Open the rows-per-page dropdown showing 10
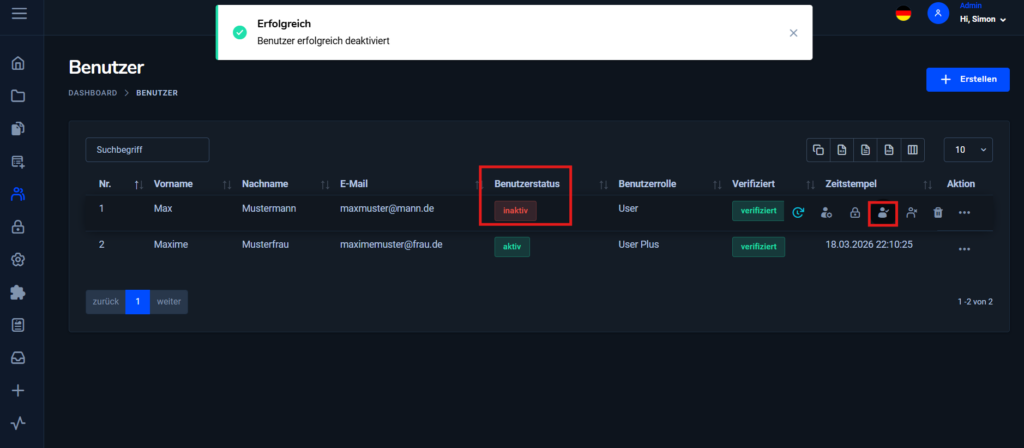The height and width of the screenshot is (448, 1024). point(968,150)
